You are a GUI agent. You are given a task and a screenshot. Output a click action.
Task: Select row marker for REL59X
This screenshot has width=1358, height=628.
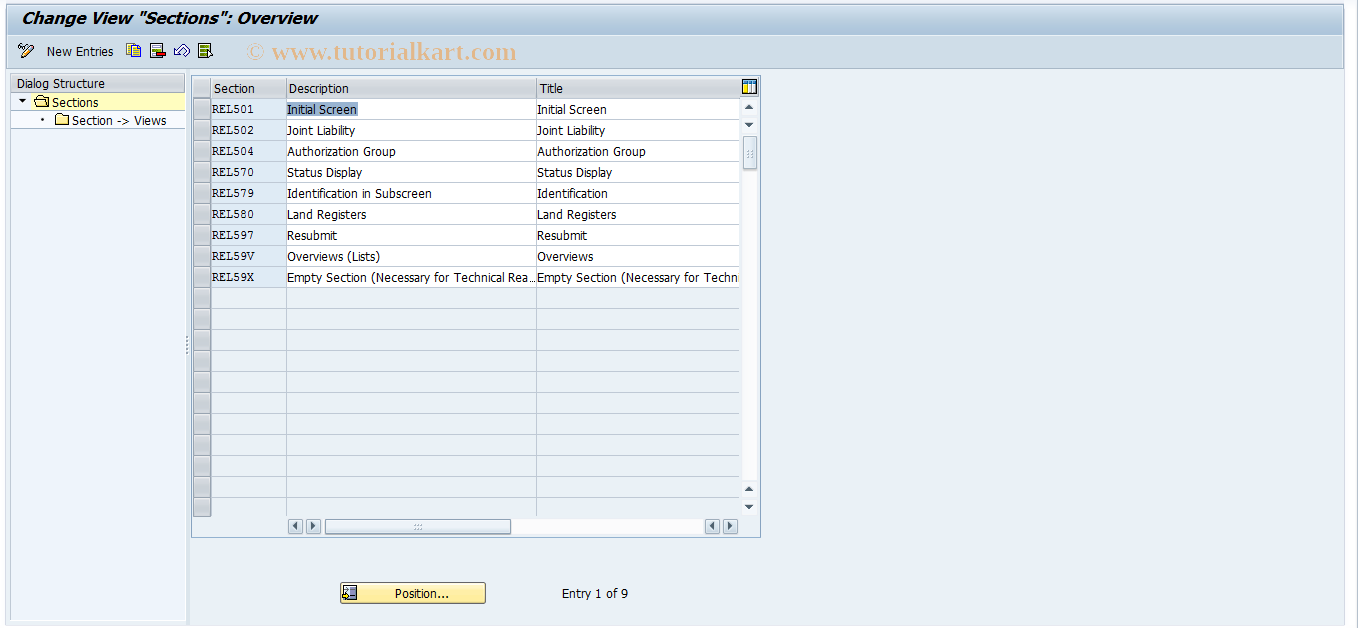(x=202, y=277)
